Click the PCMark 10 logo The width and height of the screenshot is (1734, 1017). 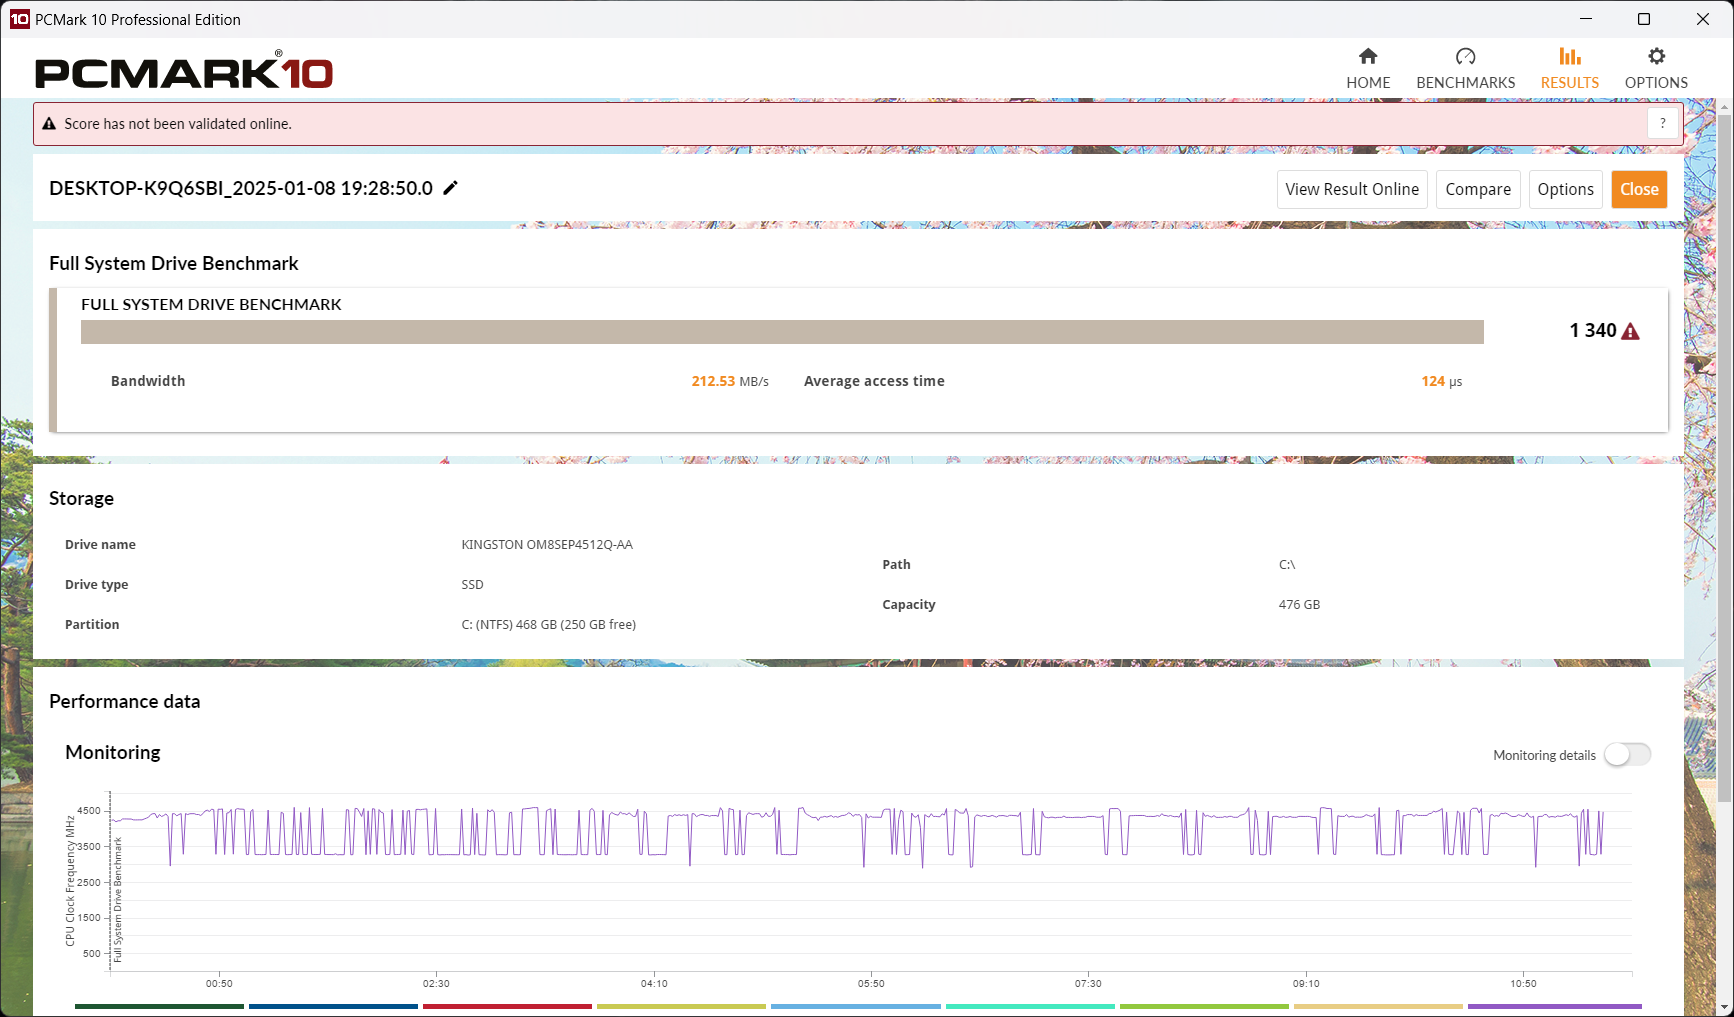[184, 71]
